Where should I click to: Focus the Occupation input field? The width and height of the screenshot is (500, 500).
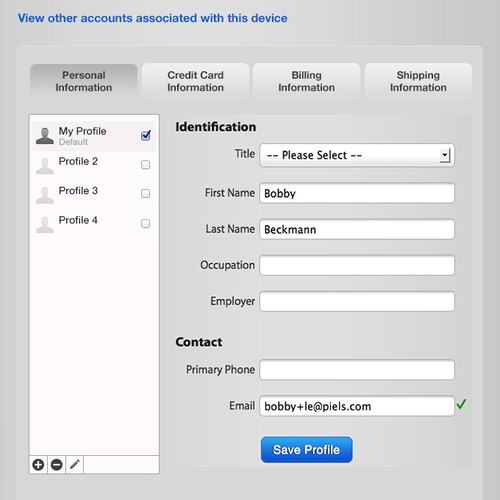[357, 265]
